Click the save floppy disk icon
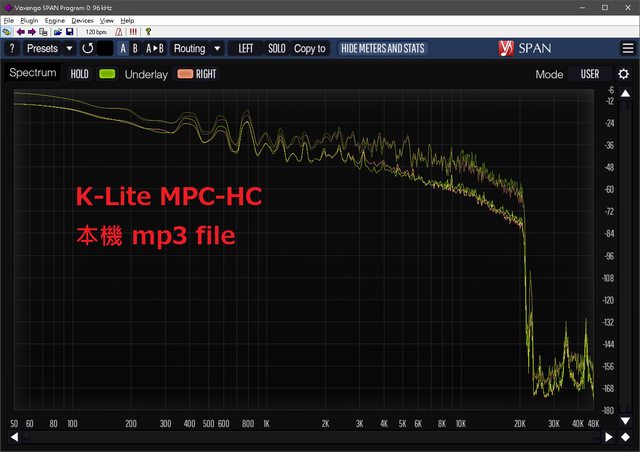640x452 pixels. (70, 32)
